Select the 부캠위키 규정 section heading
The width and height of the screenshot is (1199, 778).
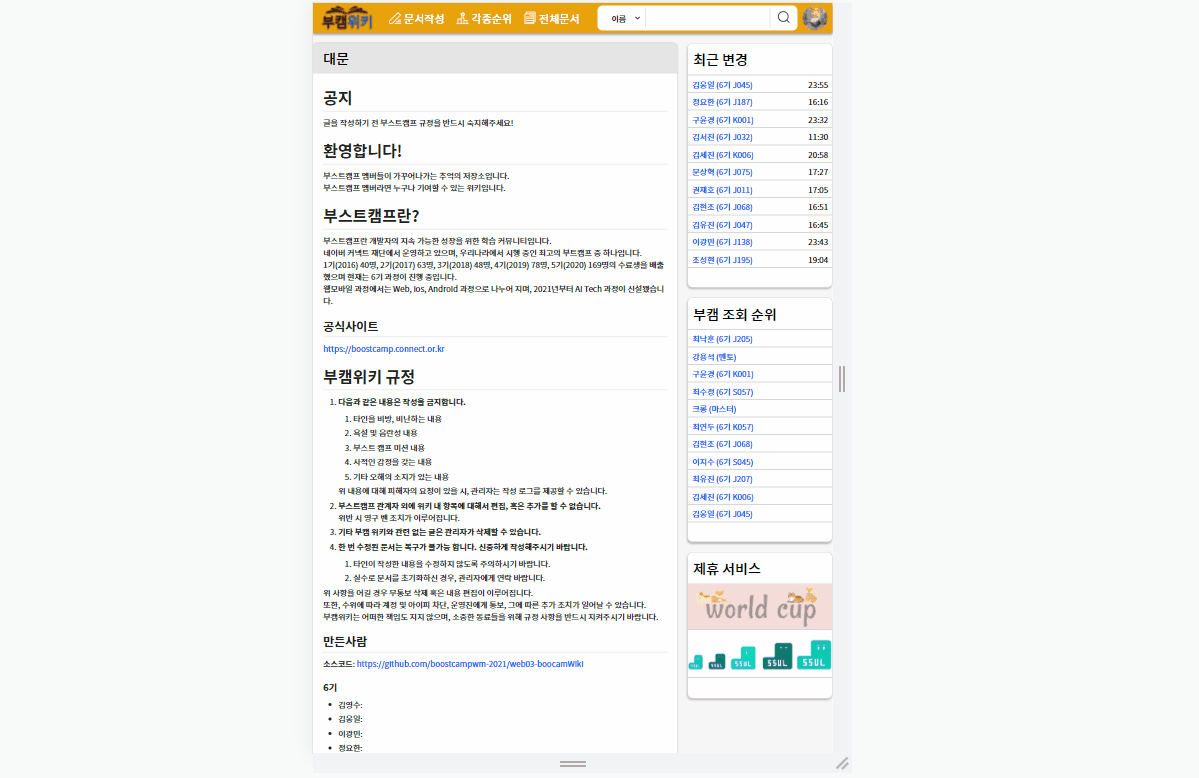pyautogui.click(x=369, y=376)
